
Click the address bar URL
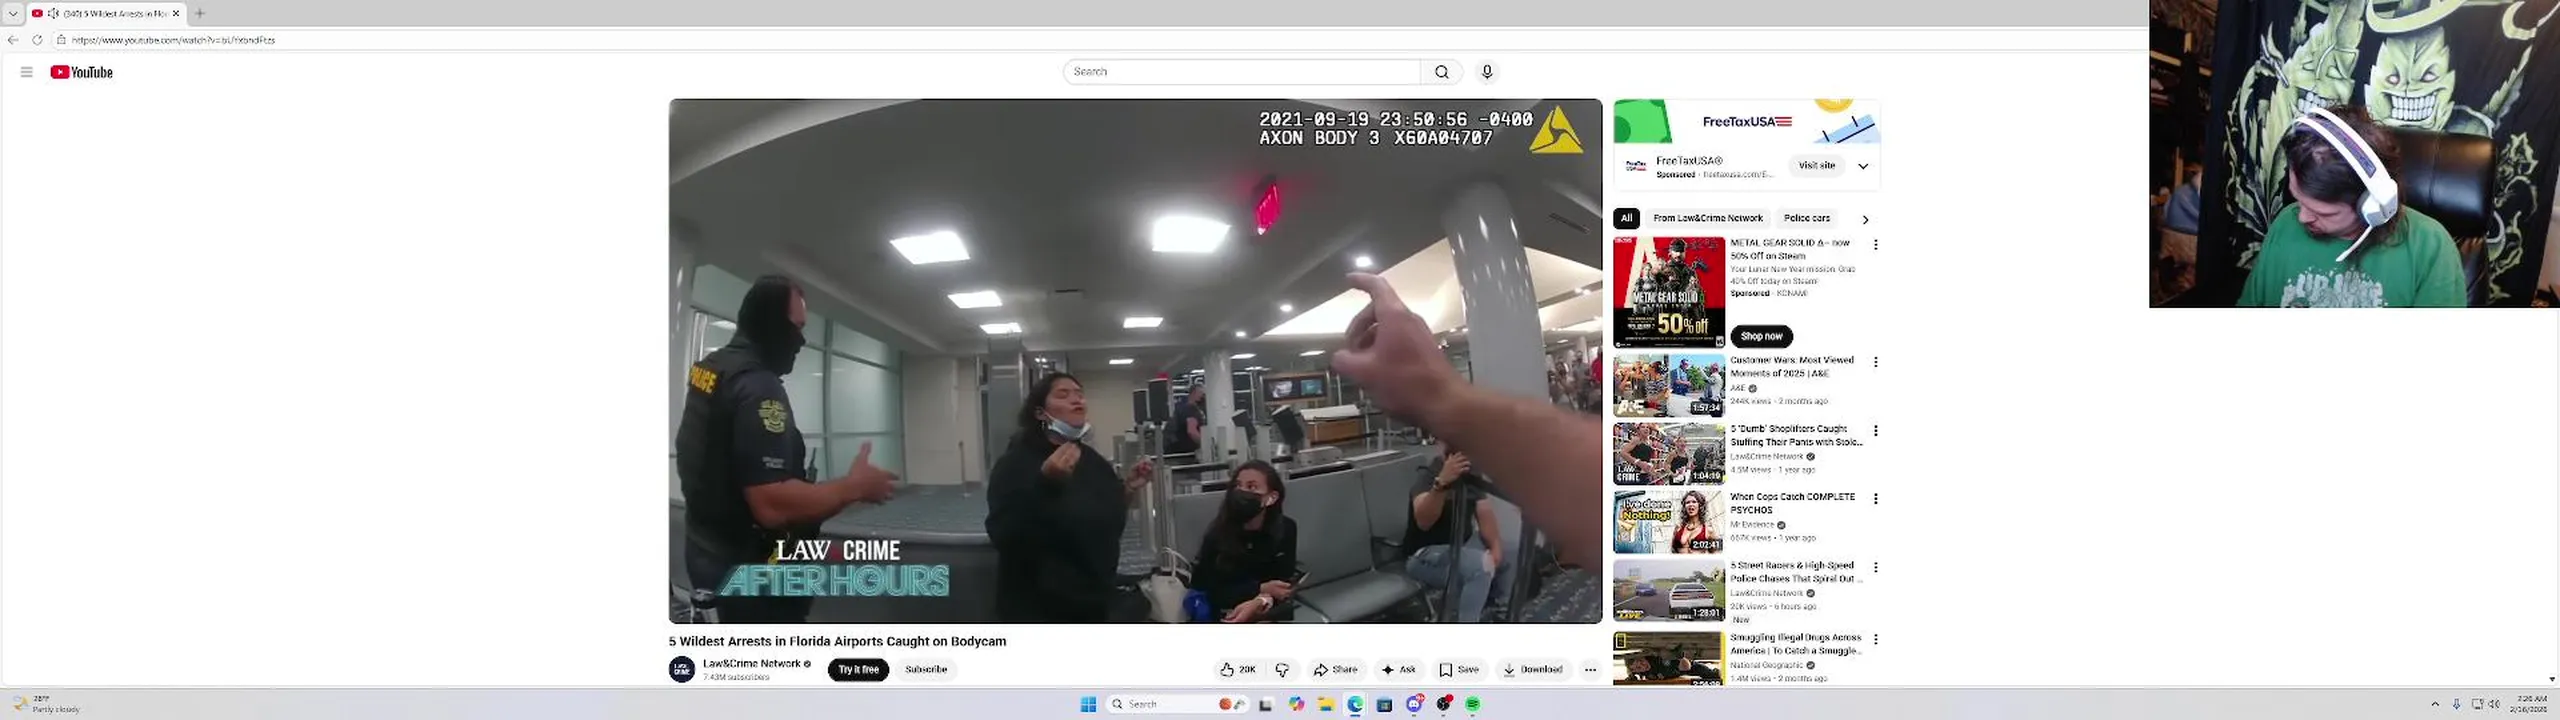click(x=173, y=40)
